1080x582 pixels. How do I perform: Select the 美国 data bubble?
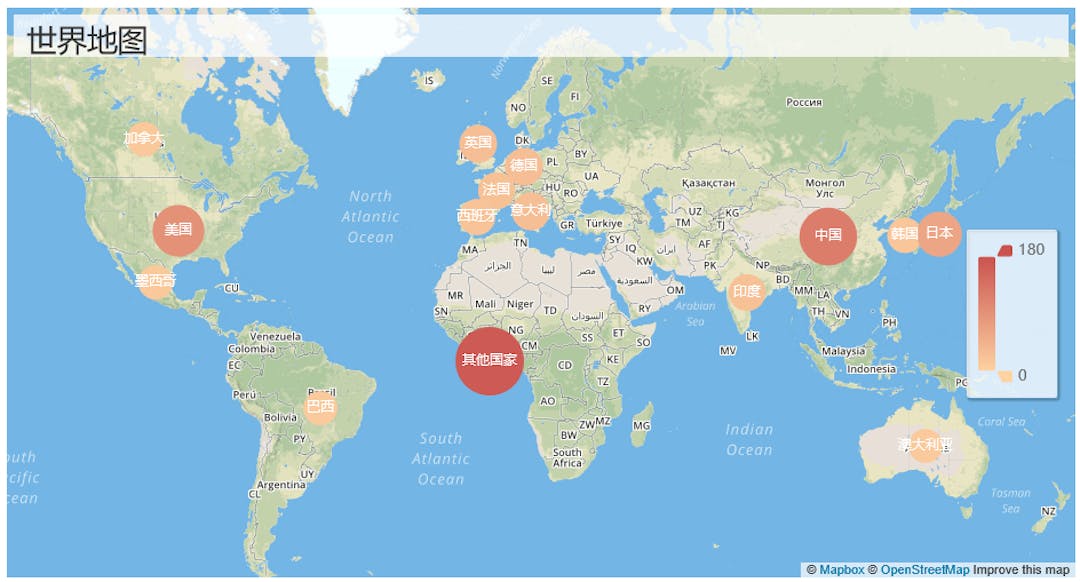[180, 229]
